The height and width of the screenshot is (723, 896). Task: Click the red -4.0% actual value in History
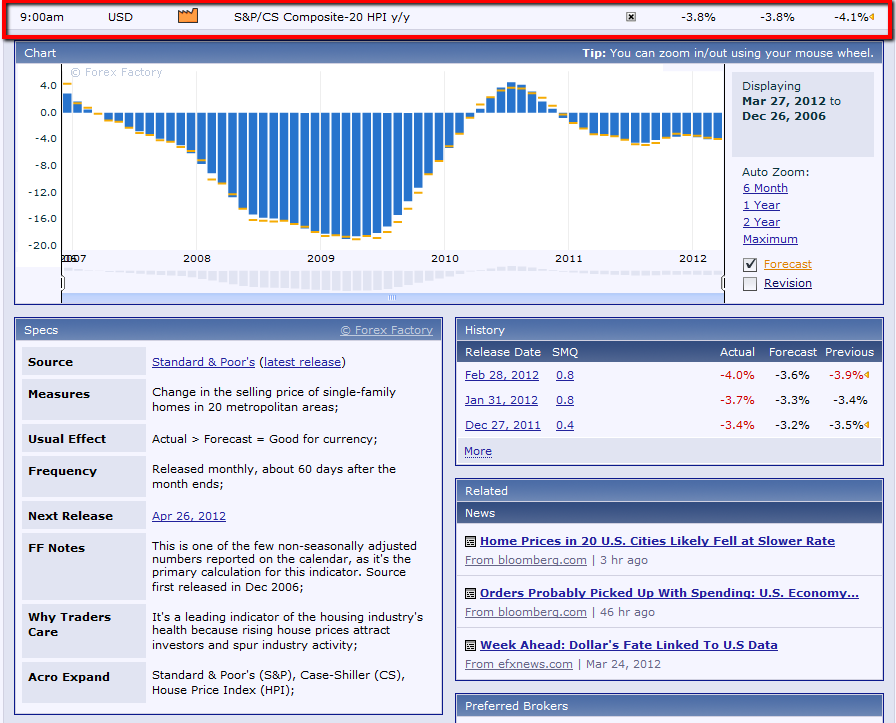click(x=737, y=375)
